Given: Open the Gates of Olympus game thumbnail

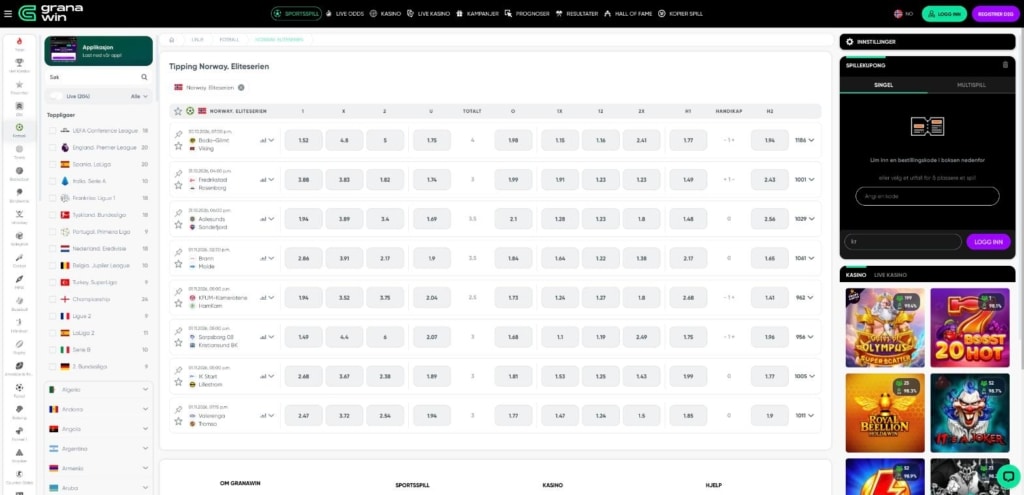Looking at the screenshot, I should [x=885, y=328].
